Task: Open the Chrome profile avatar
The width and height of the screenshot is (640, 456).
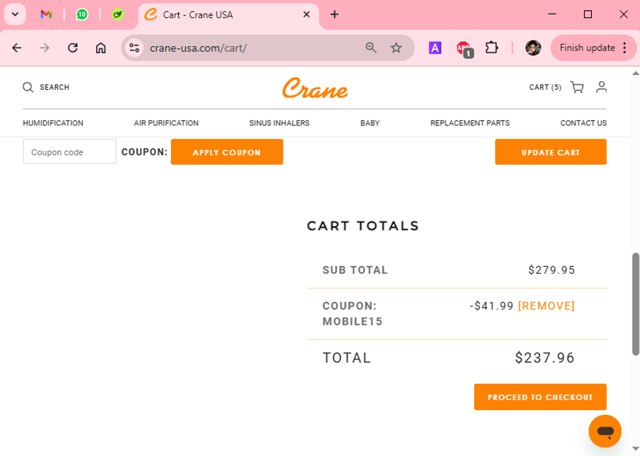Action: point(533,48)
